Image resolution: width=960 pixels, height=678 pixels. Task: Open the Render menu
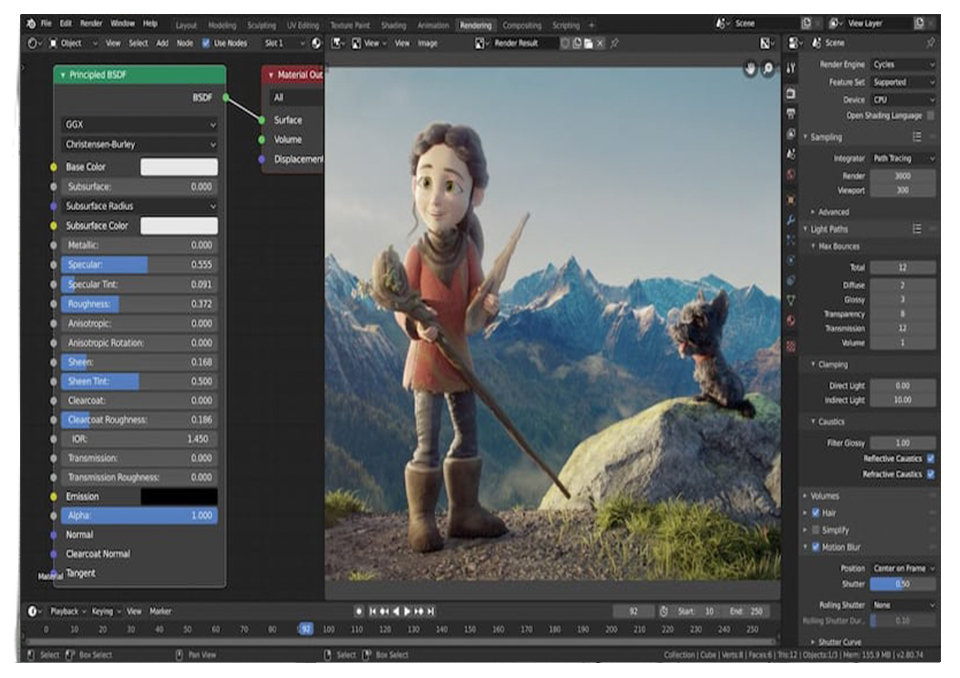point(91,24)
